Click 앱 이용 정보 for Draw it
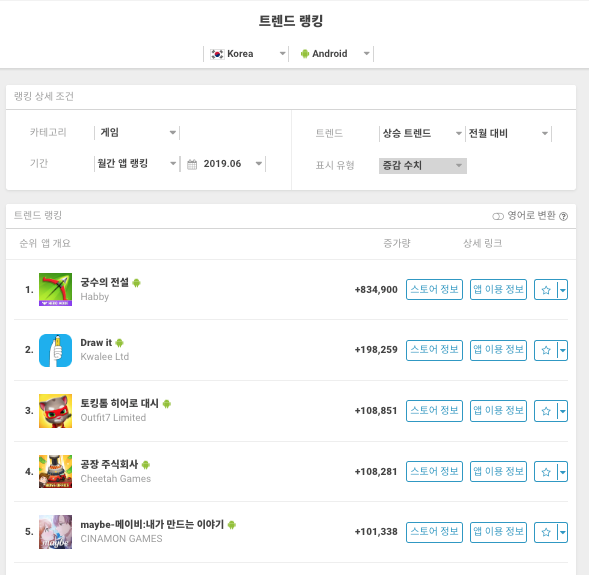The width and height of the screenshot is (589, 575). [x=498, y=350]
